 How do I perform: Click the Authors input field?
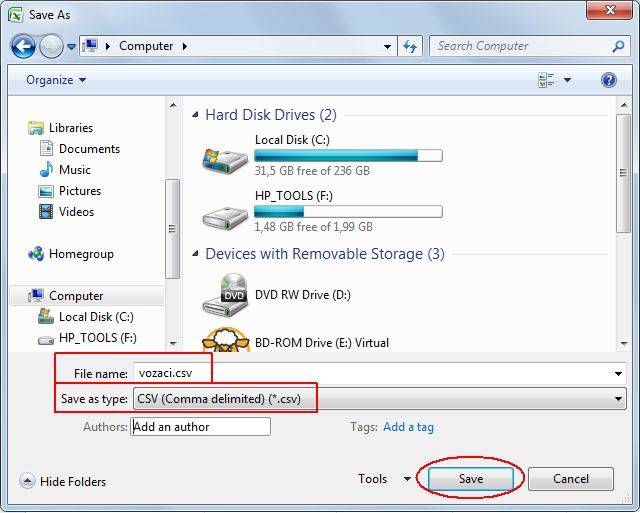[200, 427]
